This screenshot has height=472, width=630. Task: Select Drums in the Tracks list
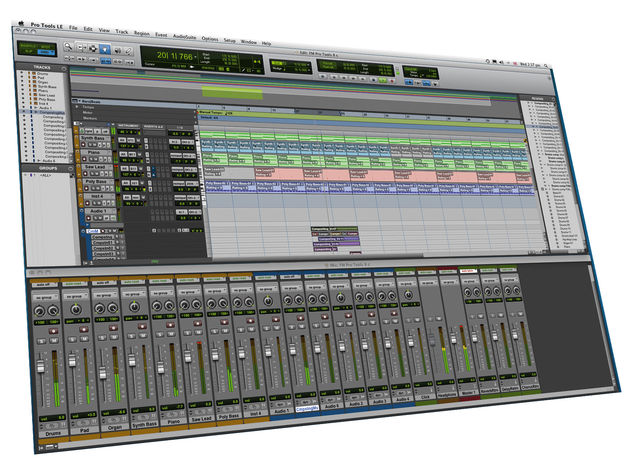43,74
